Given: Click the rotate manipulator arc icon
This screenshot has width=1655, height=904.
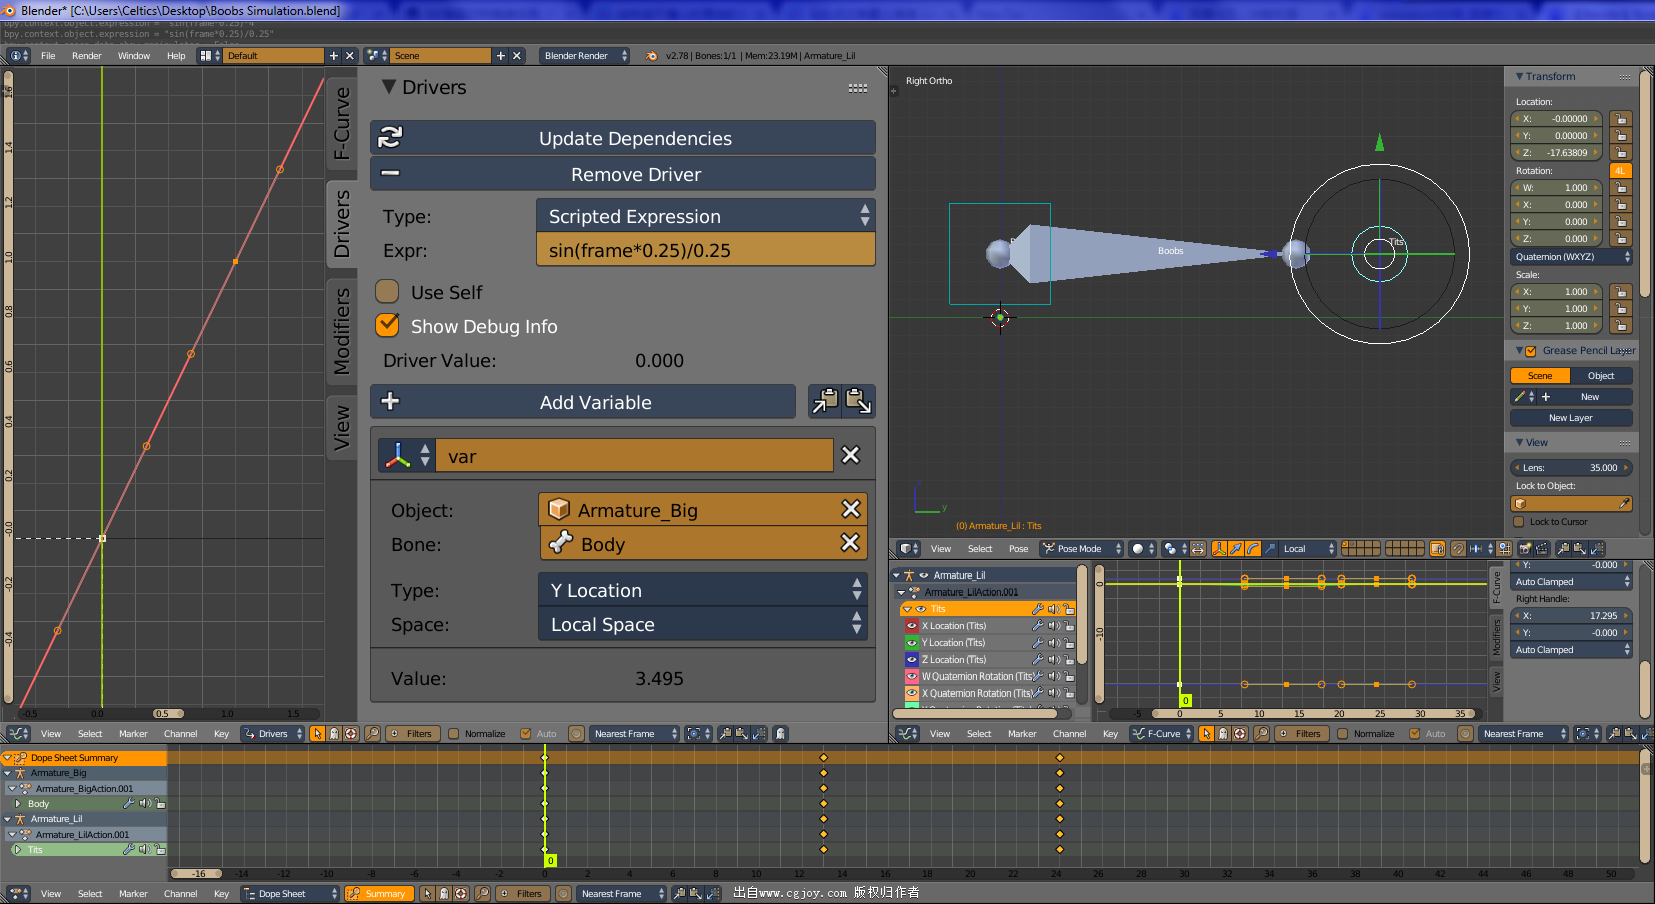Looking at the screenshot, I should click(1253, 548).
